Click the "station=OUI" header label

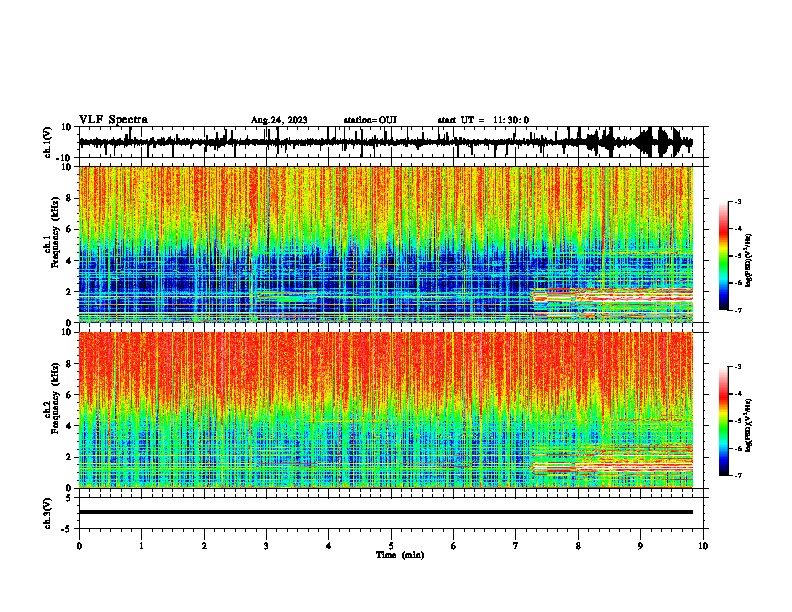coord(370,120)
